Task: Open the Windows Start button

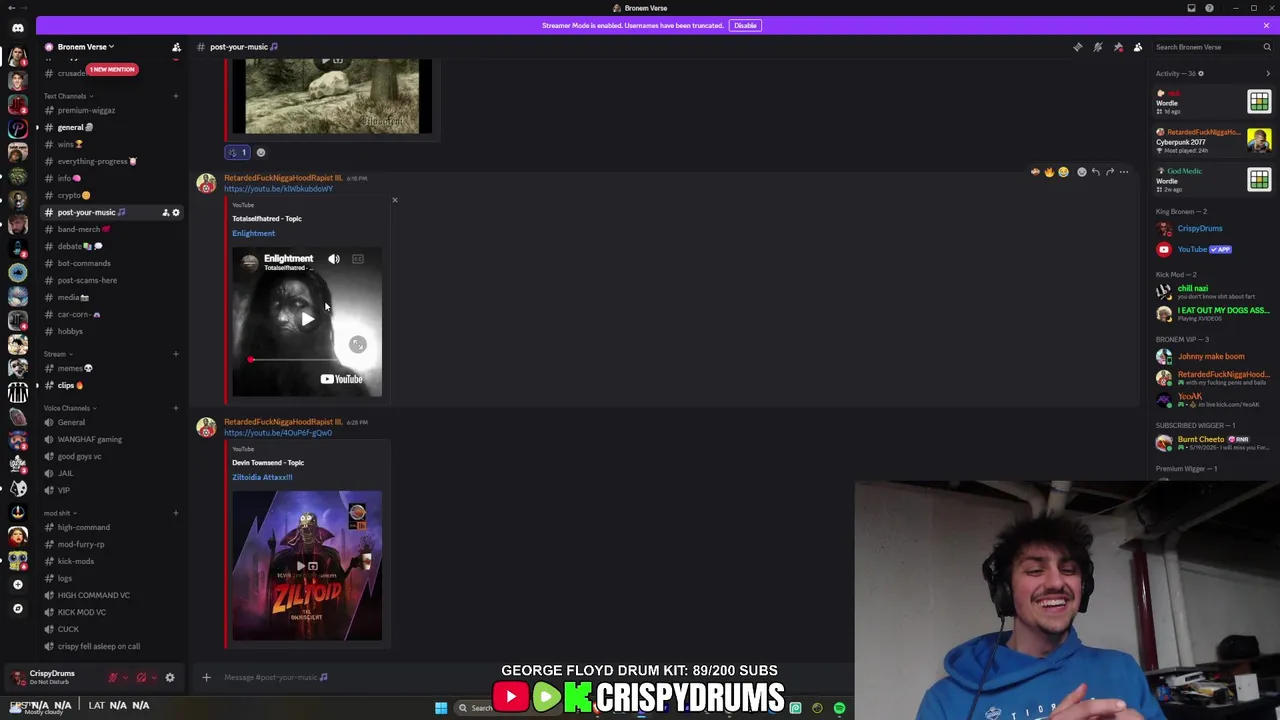Action: (x=441, y=708)
